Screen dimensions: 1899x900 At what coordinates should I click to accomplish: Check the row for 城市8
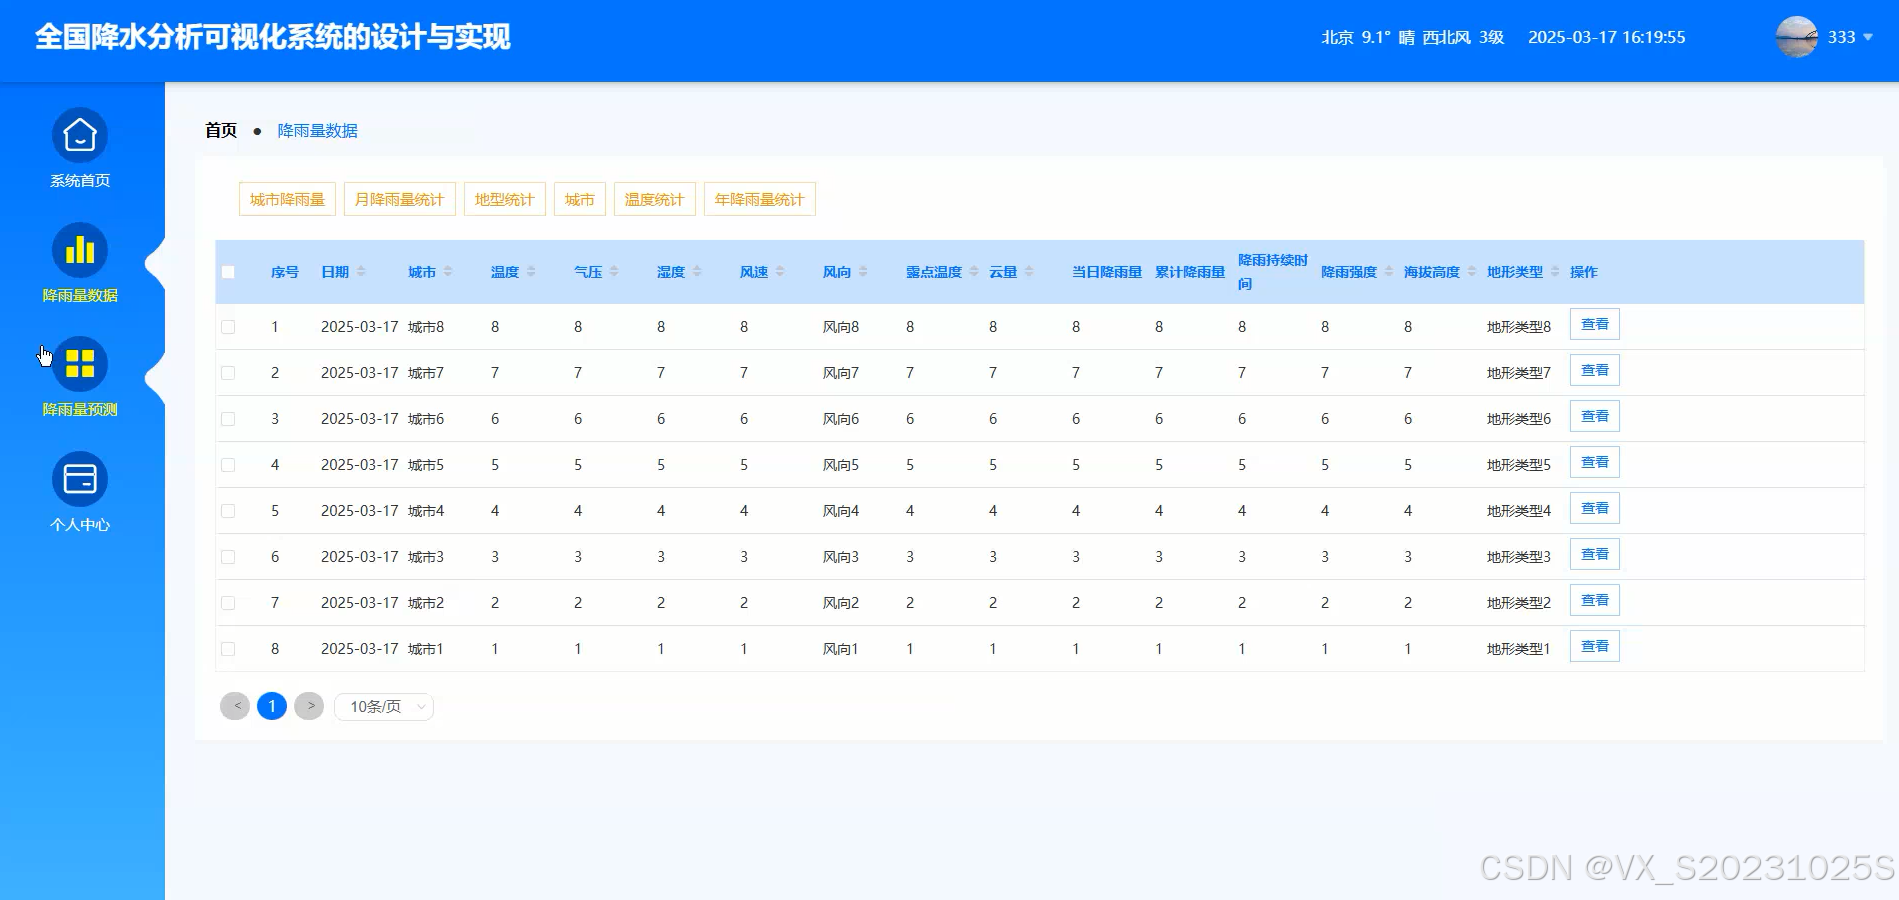tap(228, 327)
